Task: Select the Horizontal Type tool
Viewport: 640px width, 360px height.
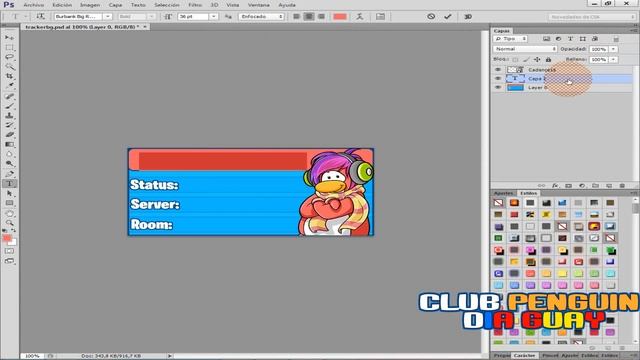Action: pyautogui.click(x=9, y=184)
